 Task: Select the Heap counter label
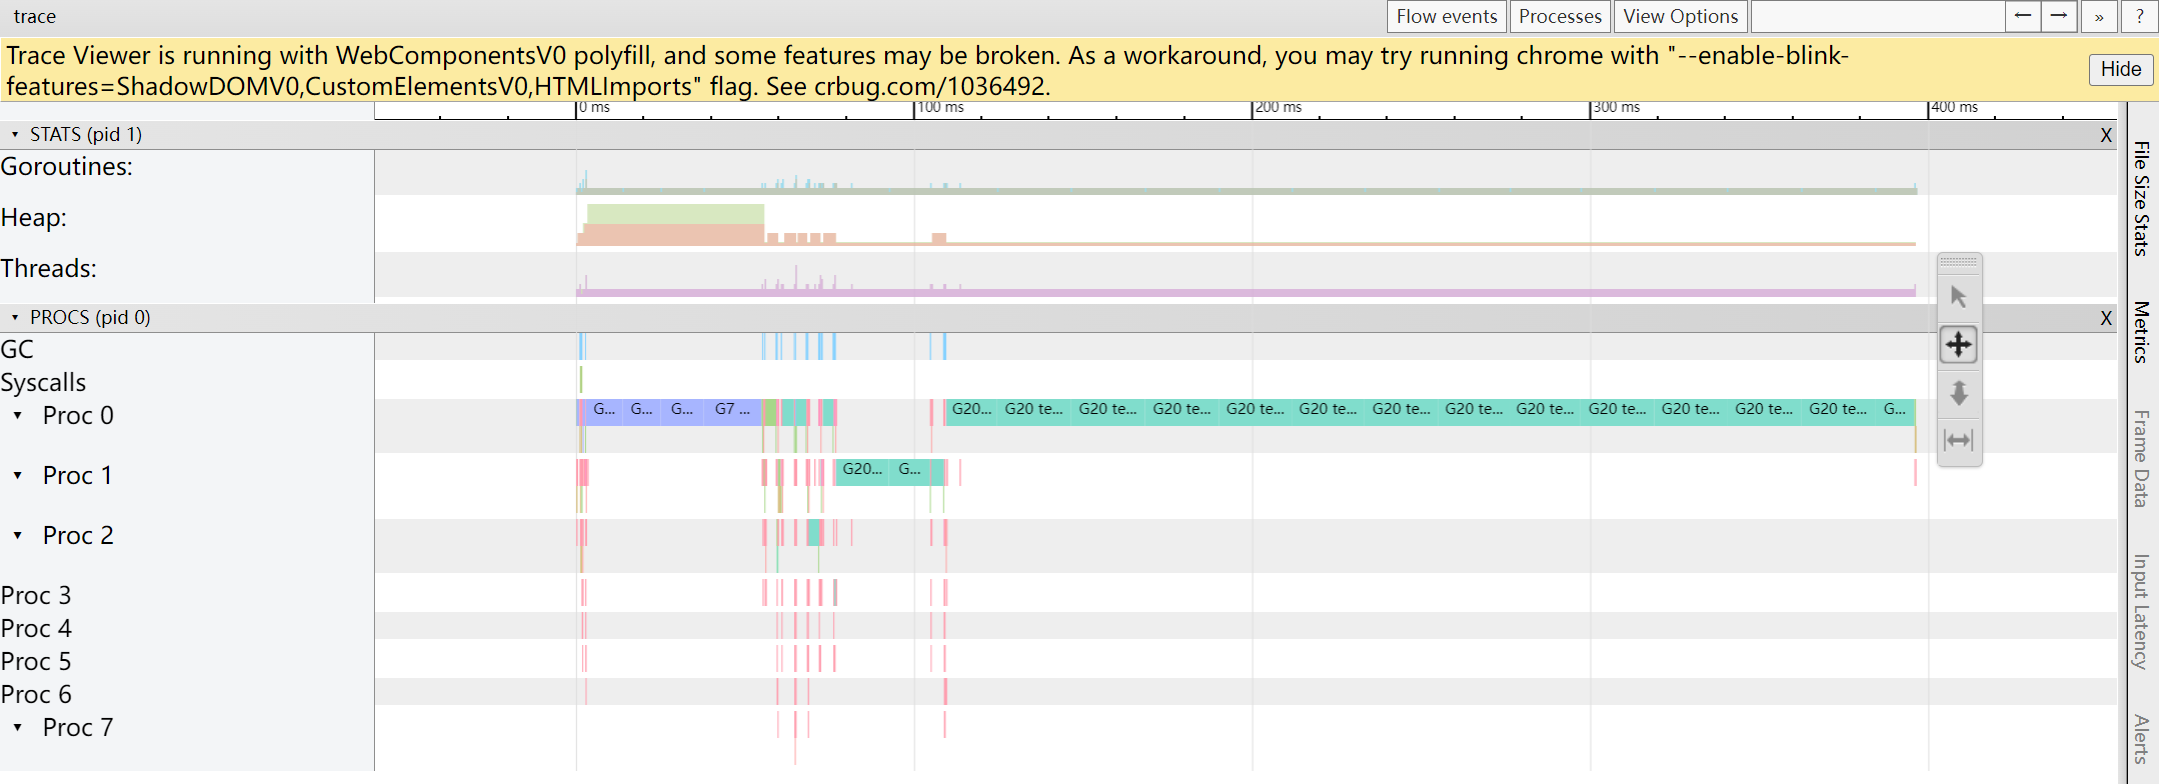pos(34,218)
